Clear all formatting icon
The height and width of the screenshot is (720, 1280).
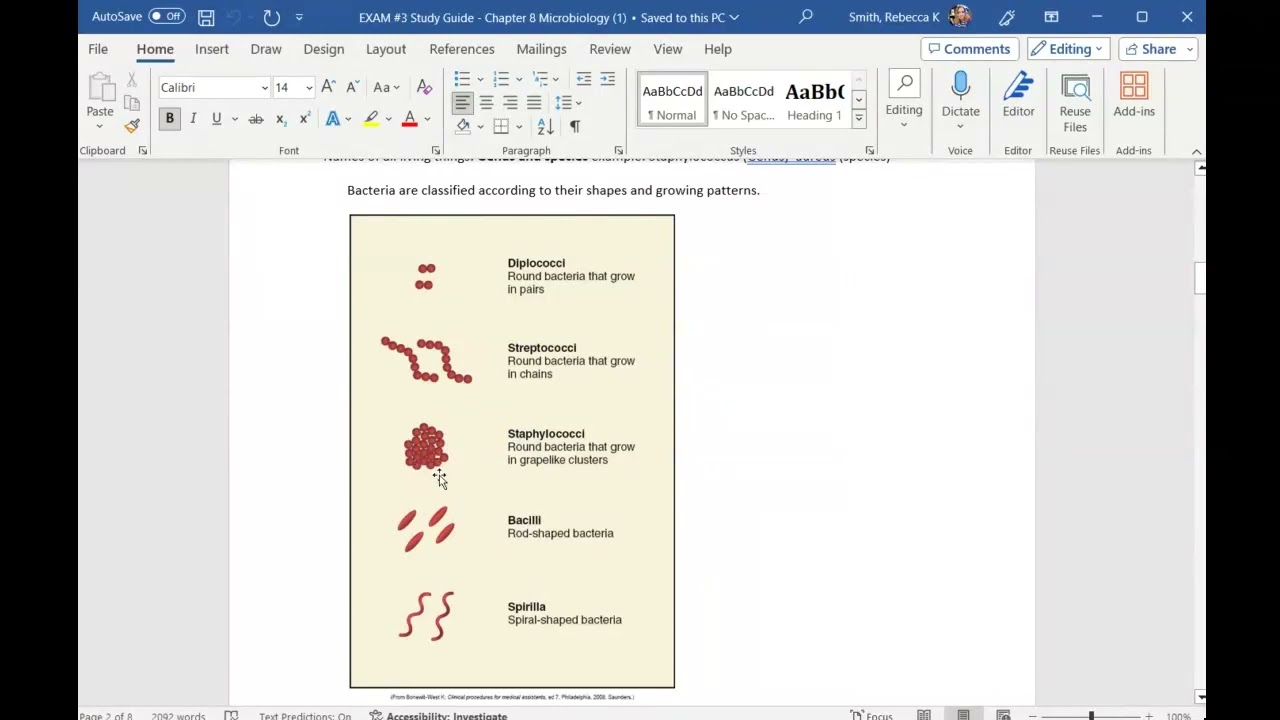coord(424,87)
